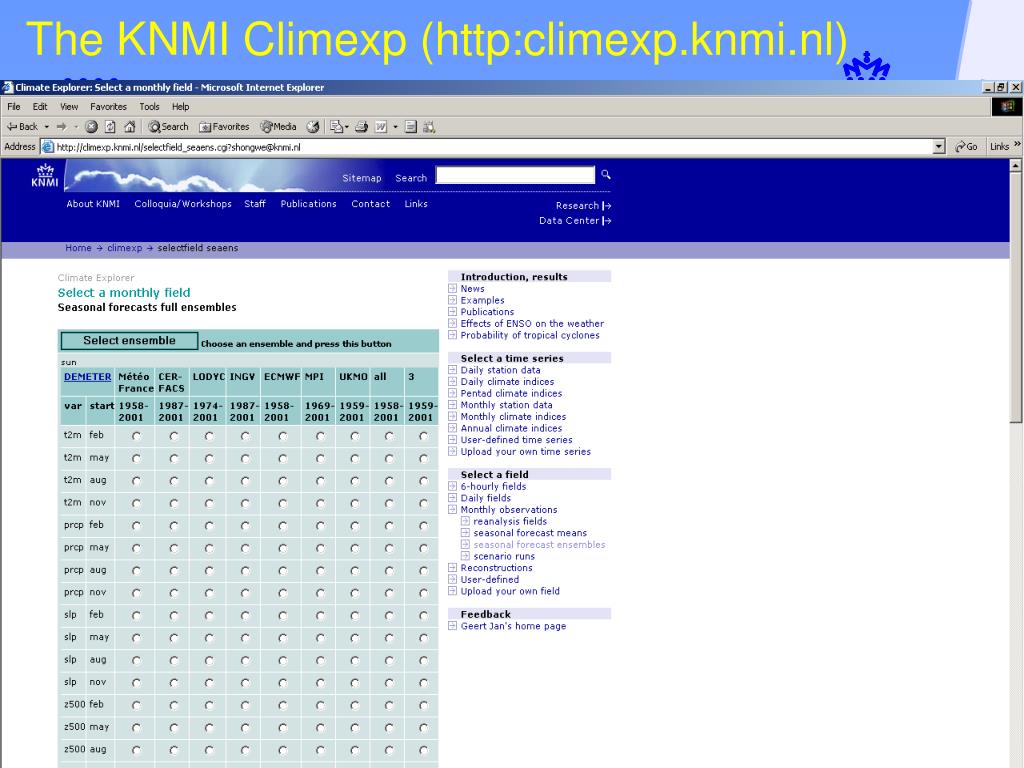The width and height of the screenshot is (1024, 768).
Task: Click the arrow icon next to News
Action: 453,289
